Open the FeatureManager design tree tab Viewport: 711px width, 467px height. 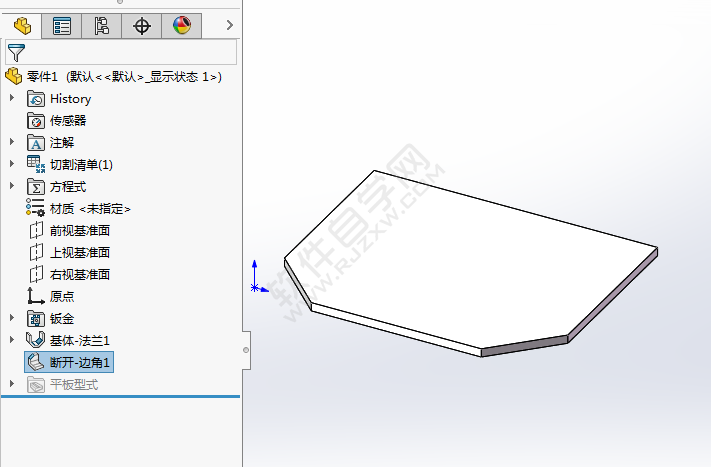coord(22,25)
